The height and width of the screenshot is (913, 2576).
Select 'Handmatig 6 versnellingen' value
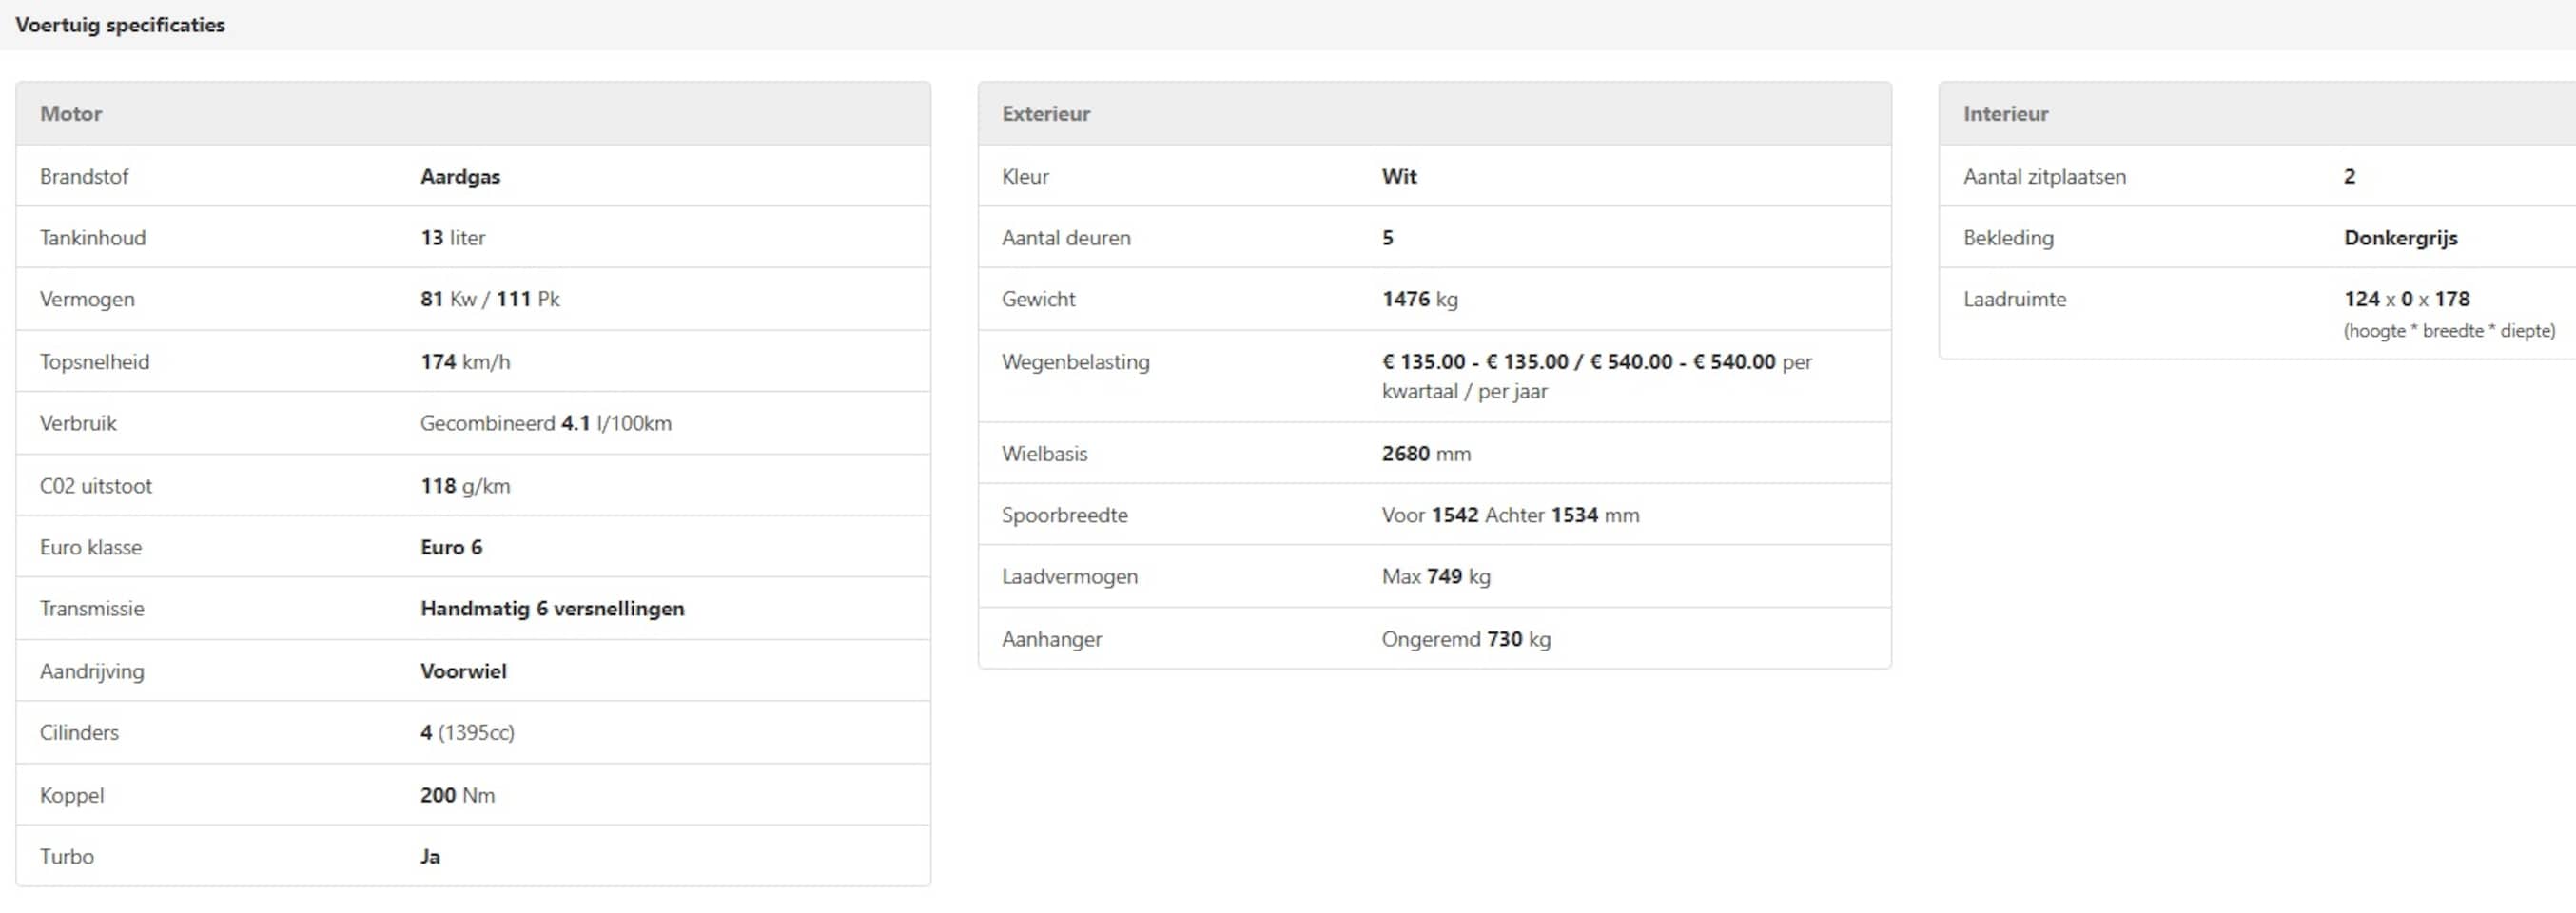(x=552, y=609)
